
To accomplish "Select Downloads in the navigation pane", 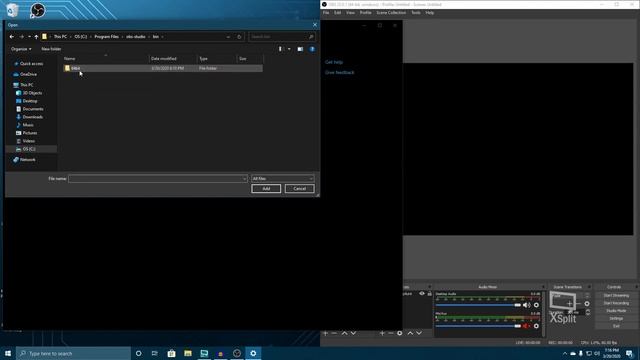I will pos(32,117).
